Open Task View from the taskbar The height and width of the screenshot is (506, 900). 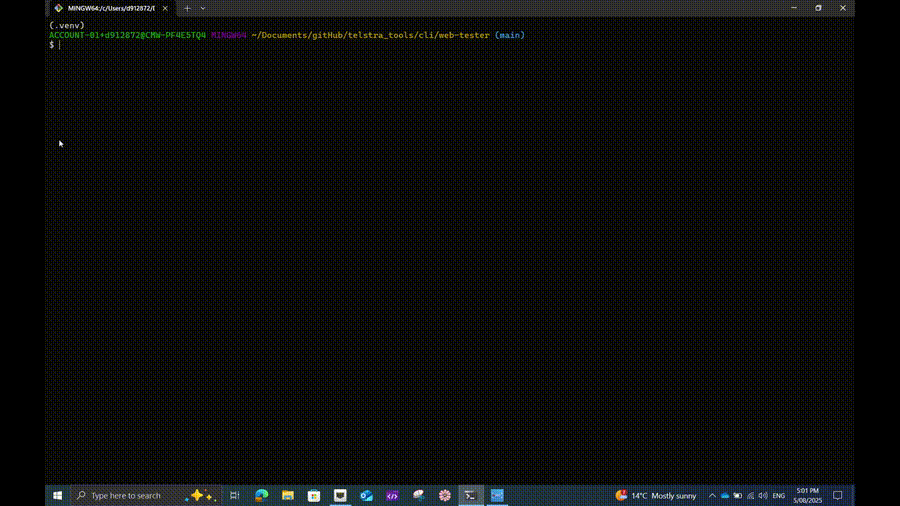(235, 495)
